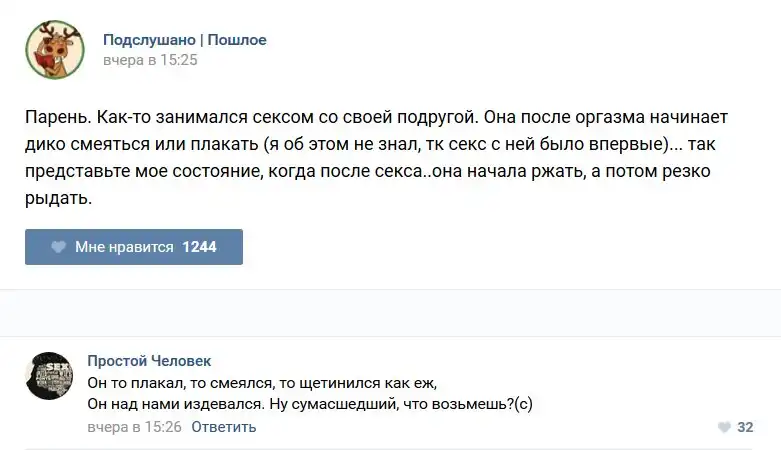The image size is (781, 450).
Task: Click the comment's 32 likes count
Action: 745,427
